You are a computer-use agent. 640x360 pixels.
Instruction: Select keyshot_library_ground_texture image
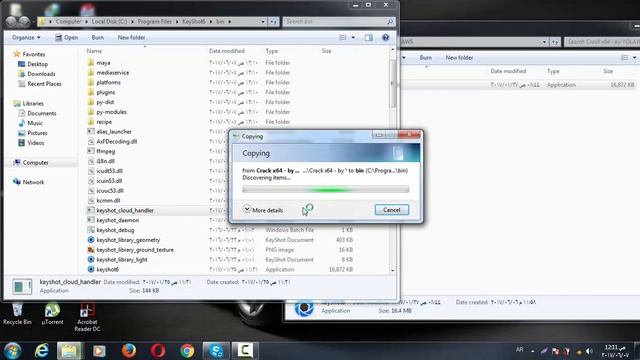[x=135, y=250]
